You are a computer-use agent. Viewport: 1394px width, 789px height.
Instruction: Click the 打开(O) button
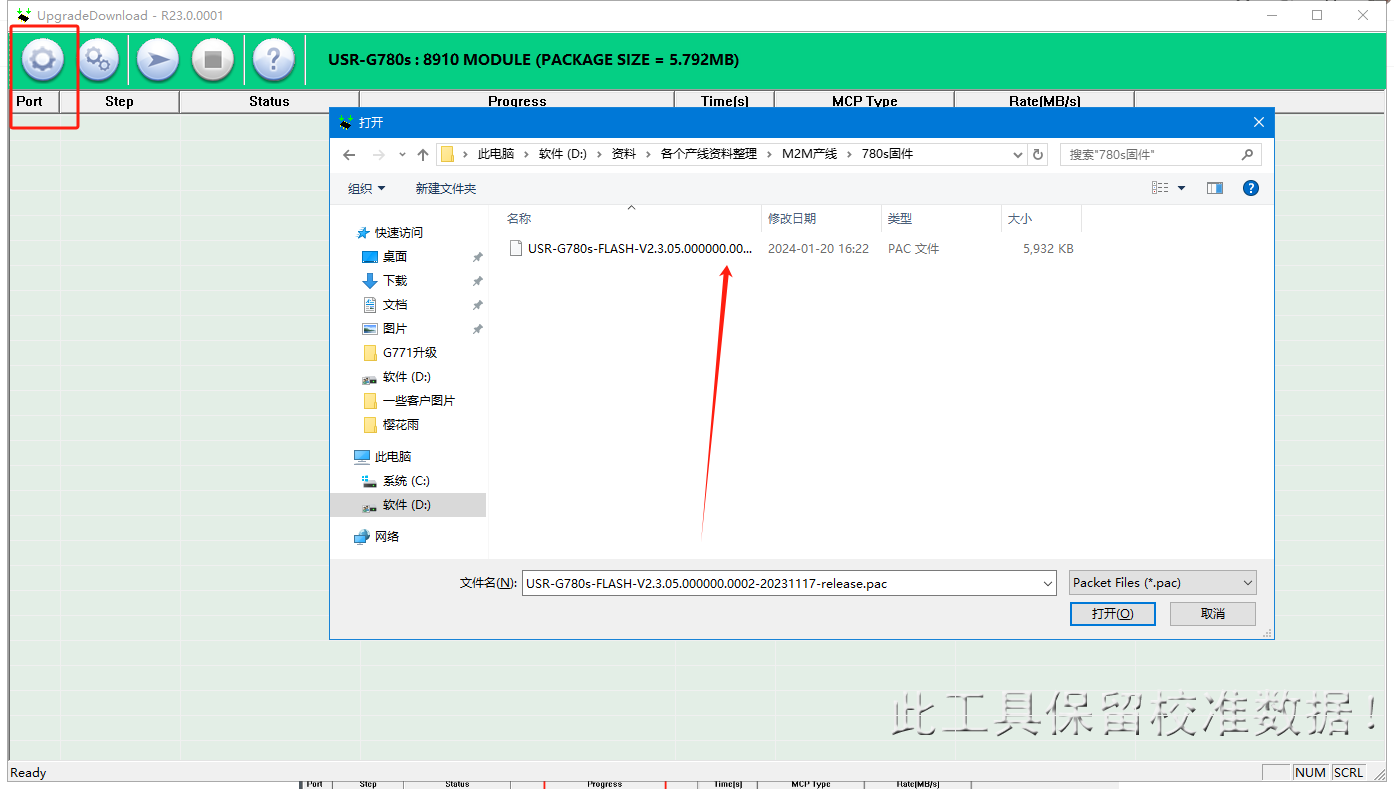pos(1112,614)
